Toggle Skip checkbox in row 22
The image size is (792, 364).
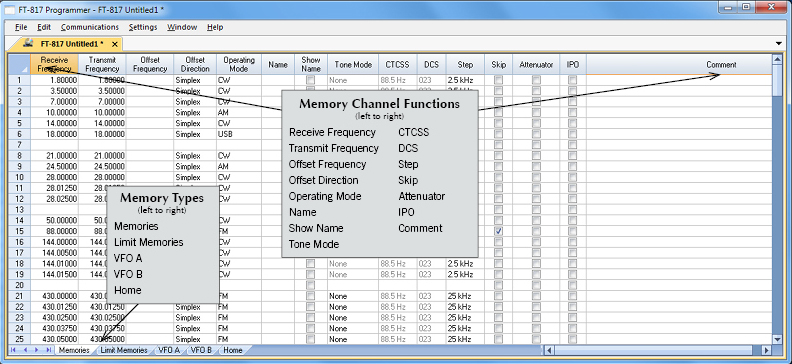click(x=499, y=306)
